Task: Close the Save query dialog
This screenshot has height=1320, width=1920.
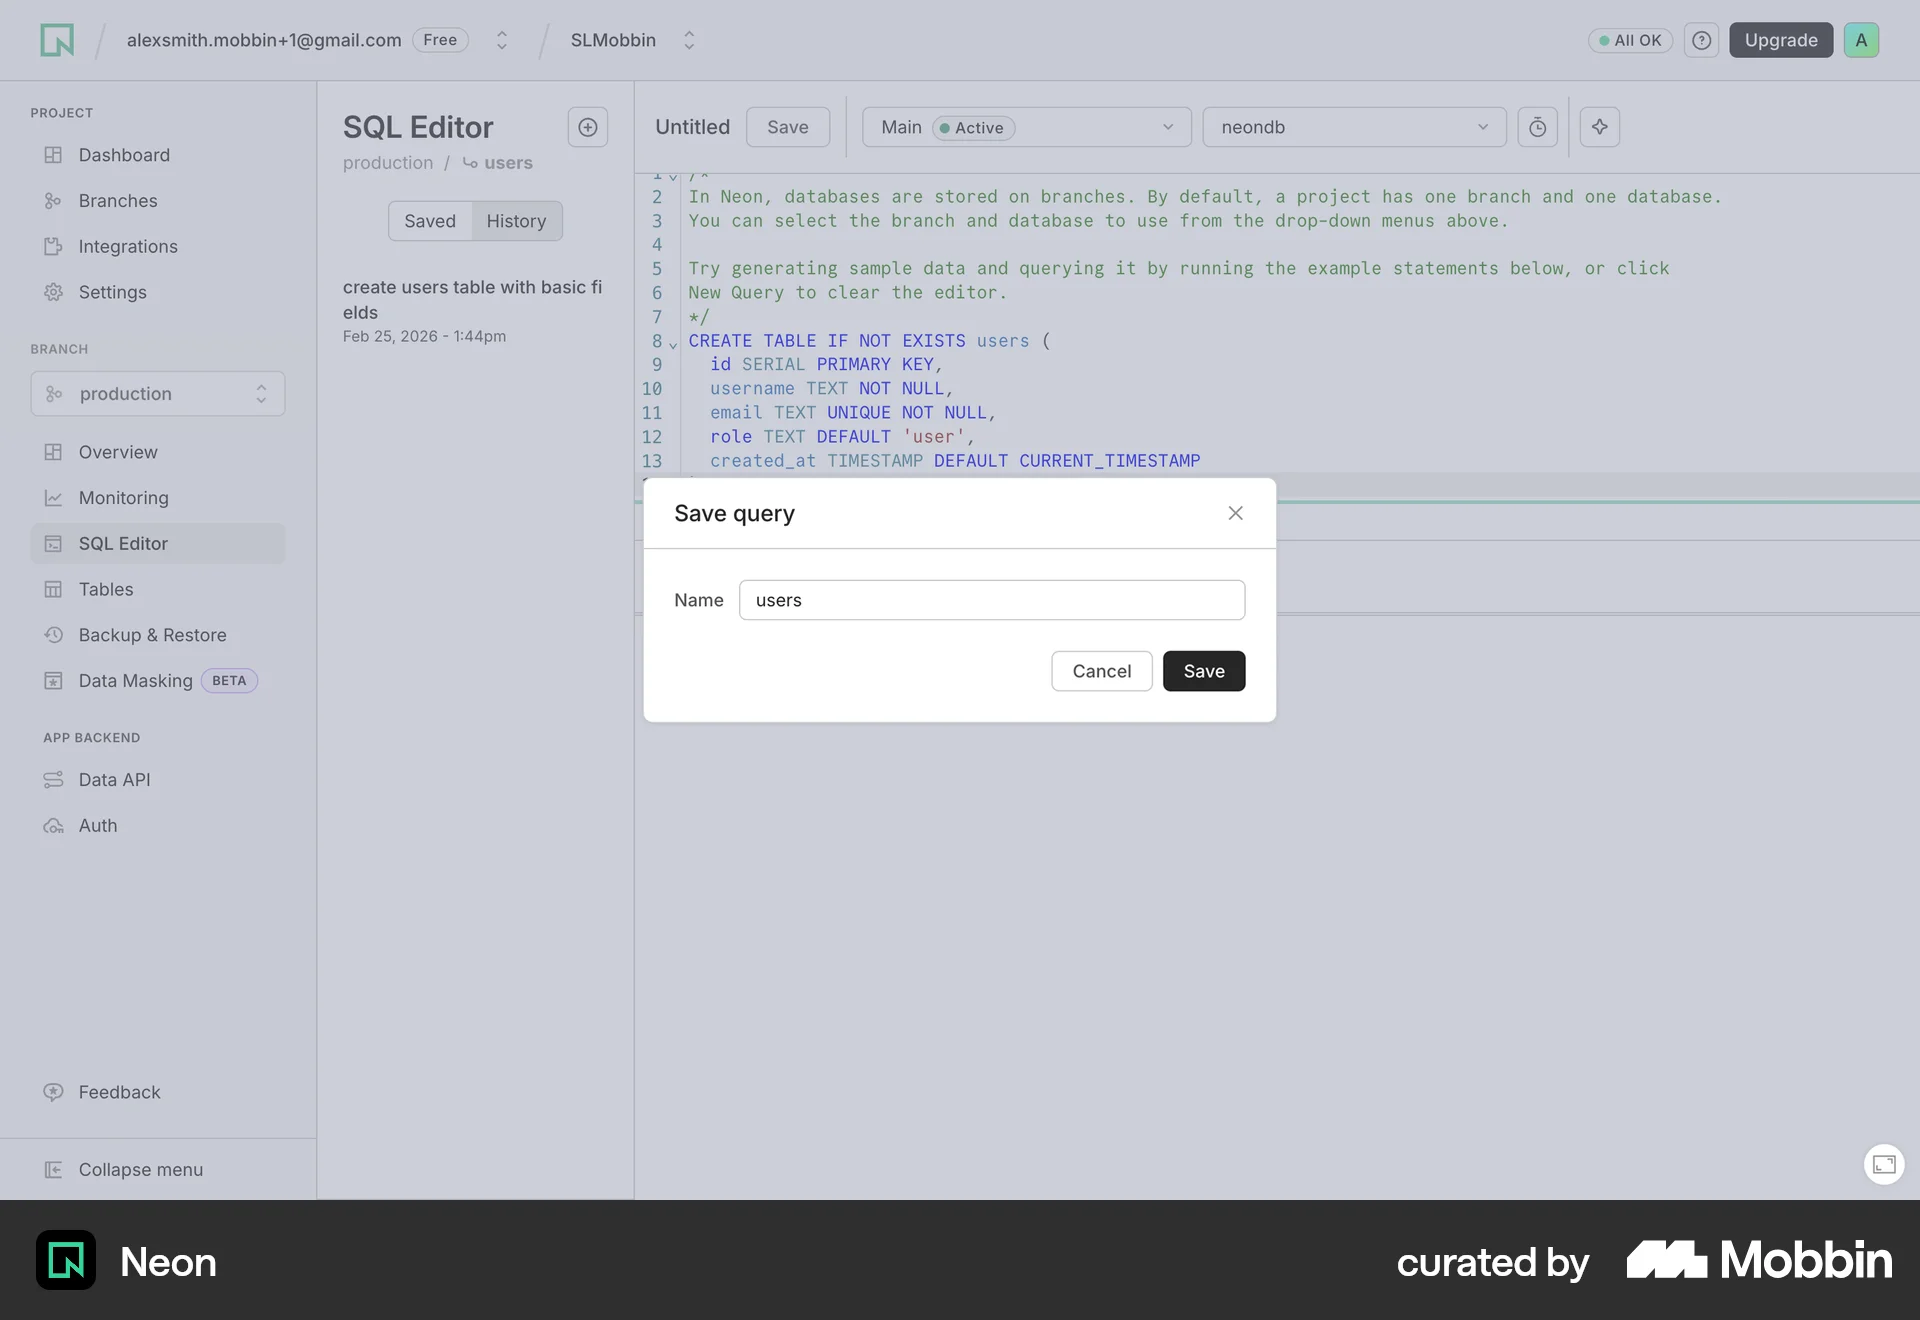Action: 1236,513
